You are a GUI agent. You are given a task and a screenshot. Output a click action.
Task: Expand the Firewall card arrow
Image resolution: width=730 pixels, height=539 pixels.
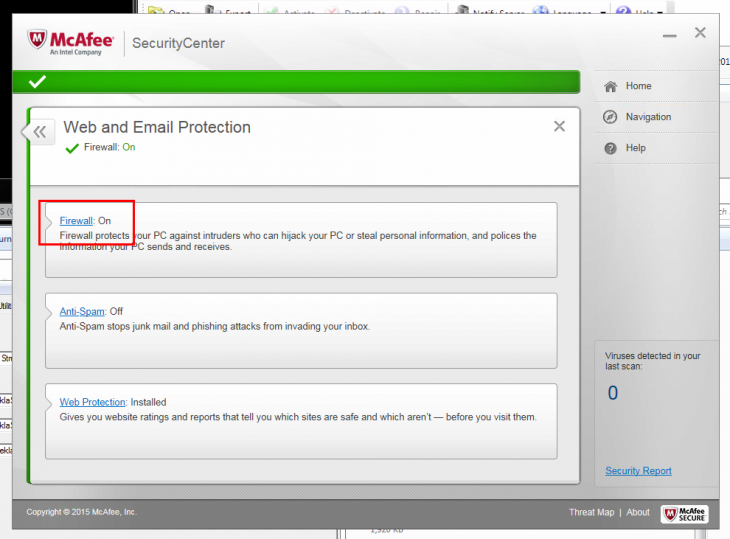coord(48,222)
